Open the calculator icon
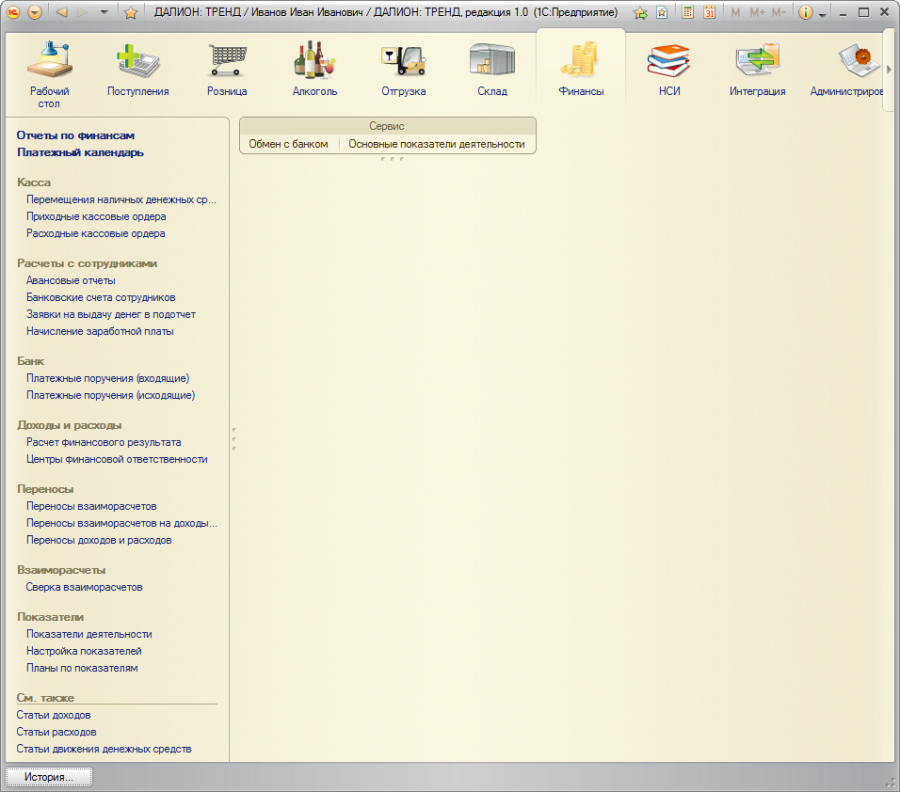900x792 pixels. click(688, 12)
